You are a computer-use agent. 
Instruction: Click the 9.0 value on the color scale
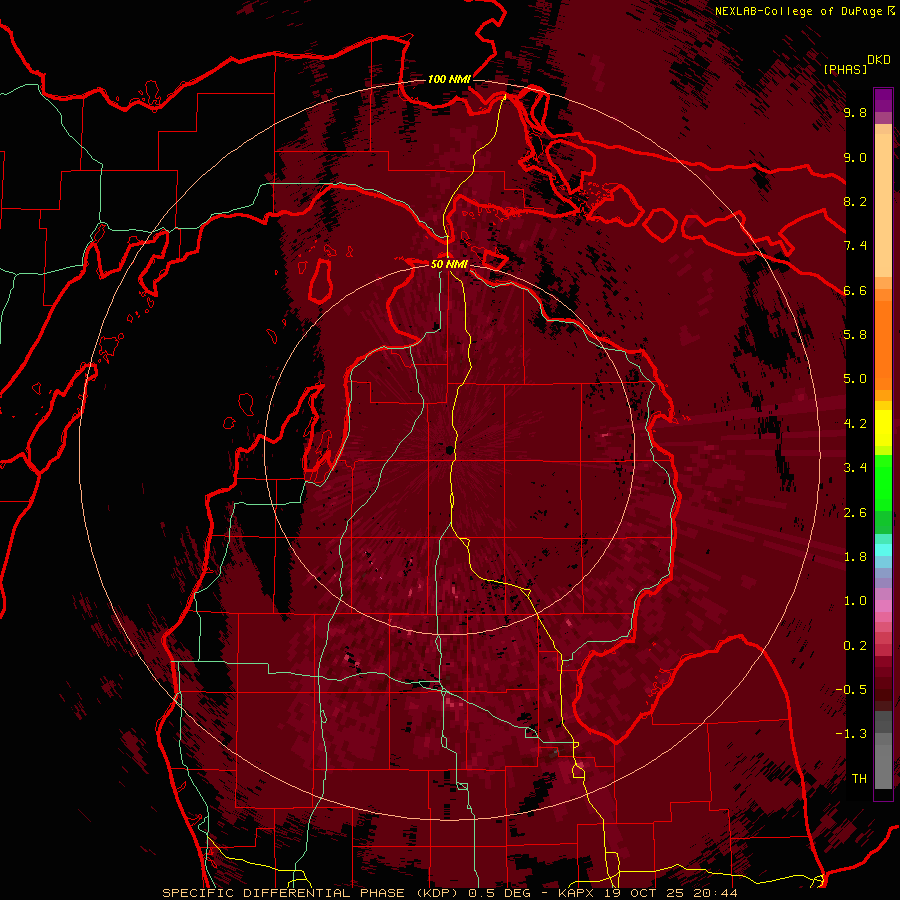(x=855, y=157)
